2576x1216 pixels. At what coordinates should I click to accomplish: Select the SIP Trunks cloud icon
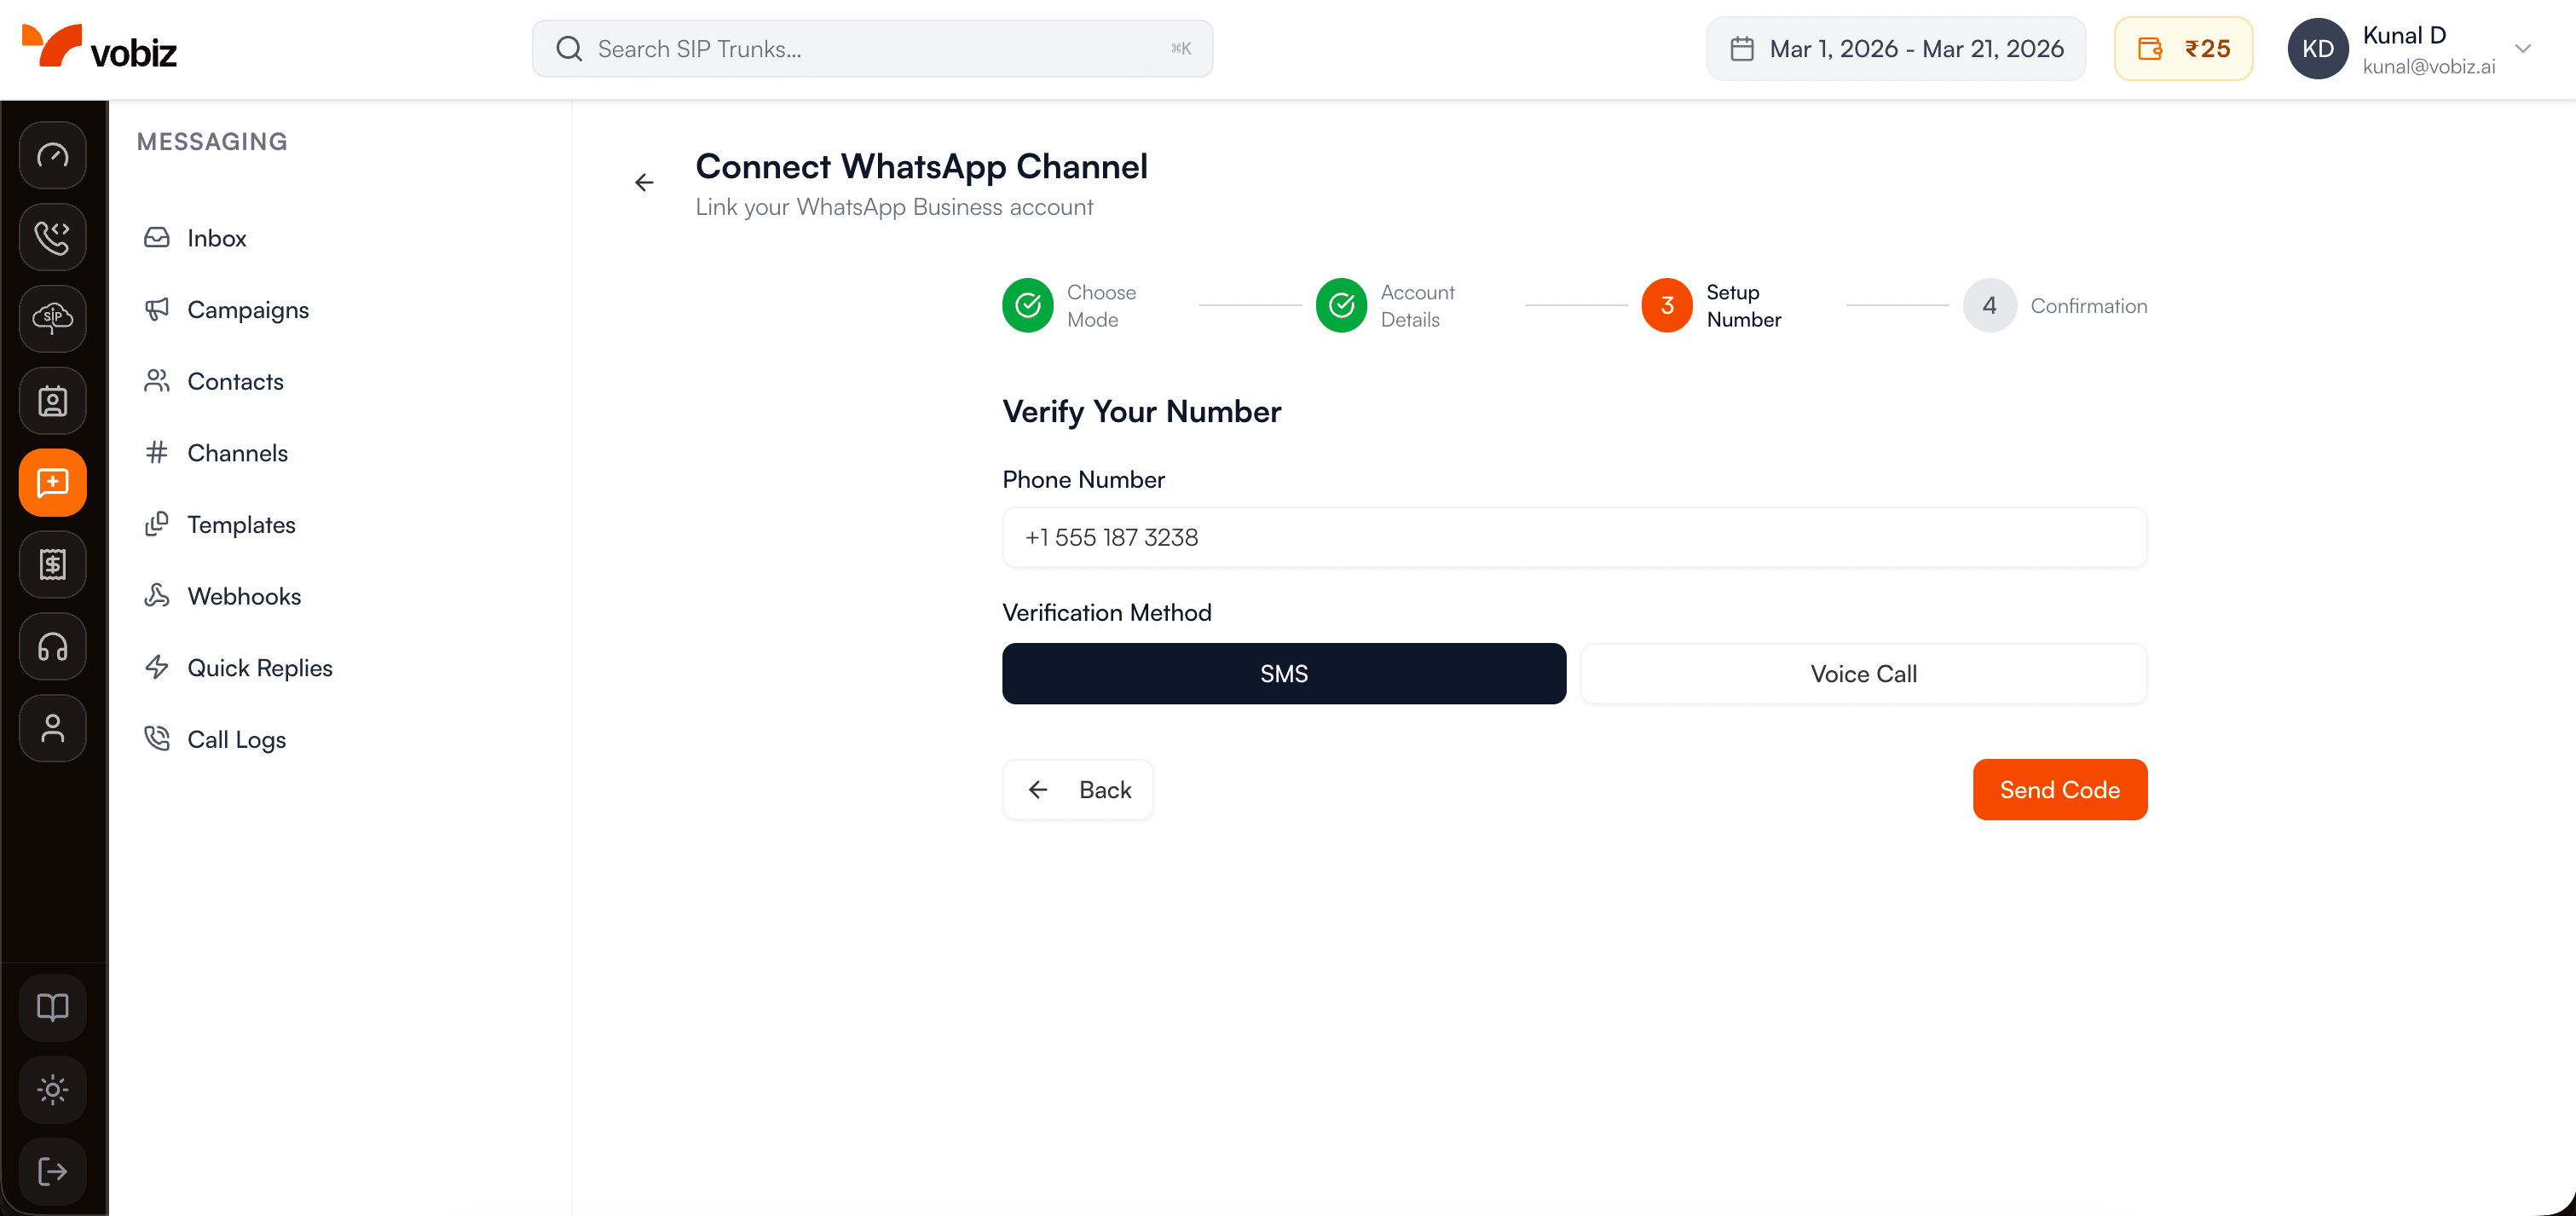pos(52,319)
